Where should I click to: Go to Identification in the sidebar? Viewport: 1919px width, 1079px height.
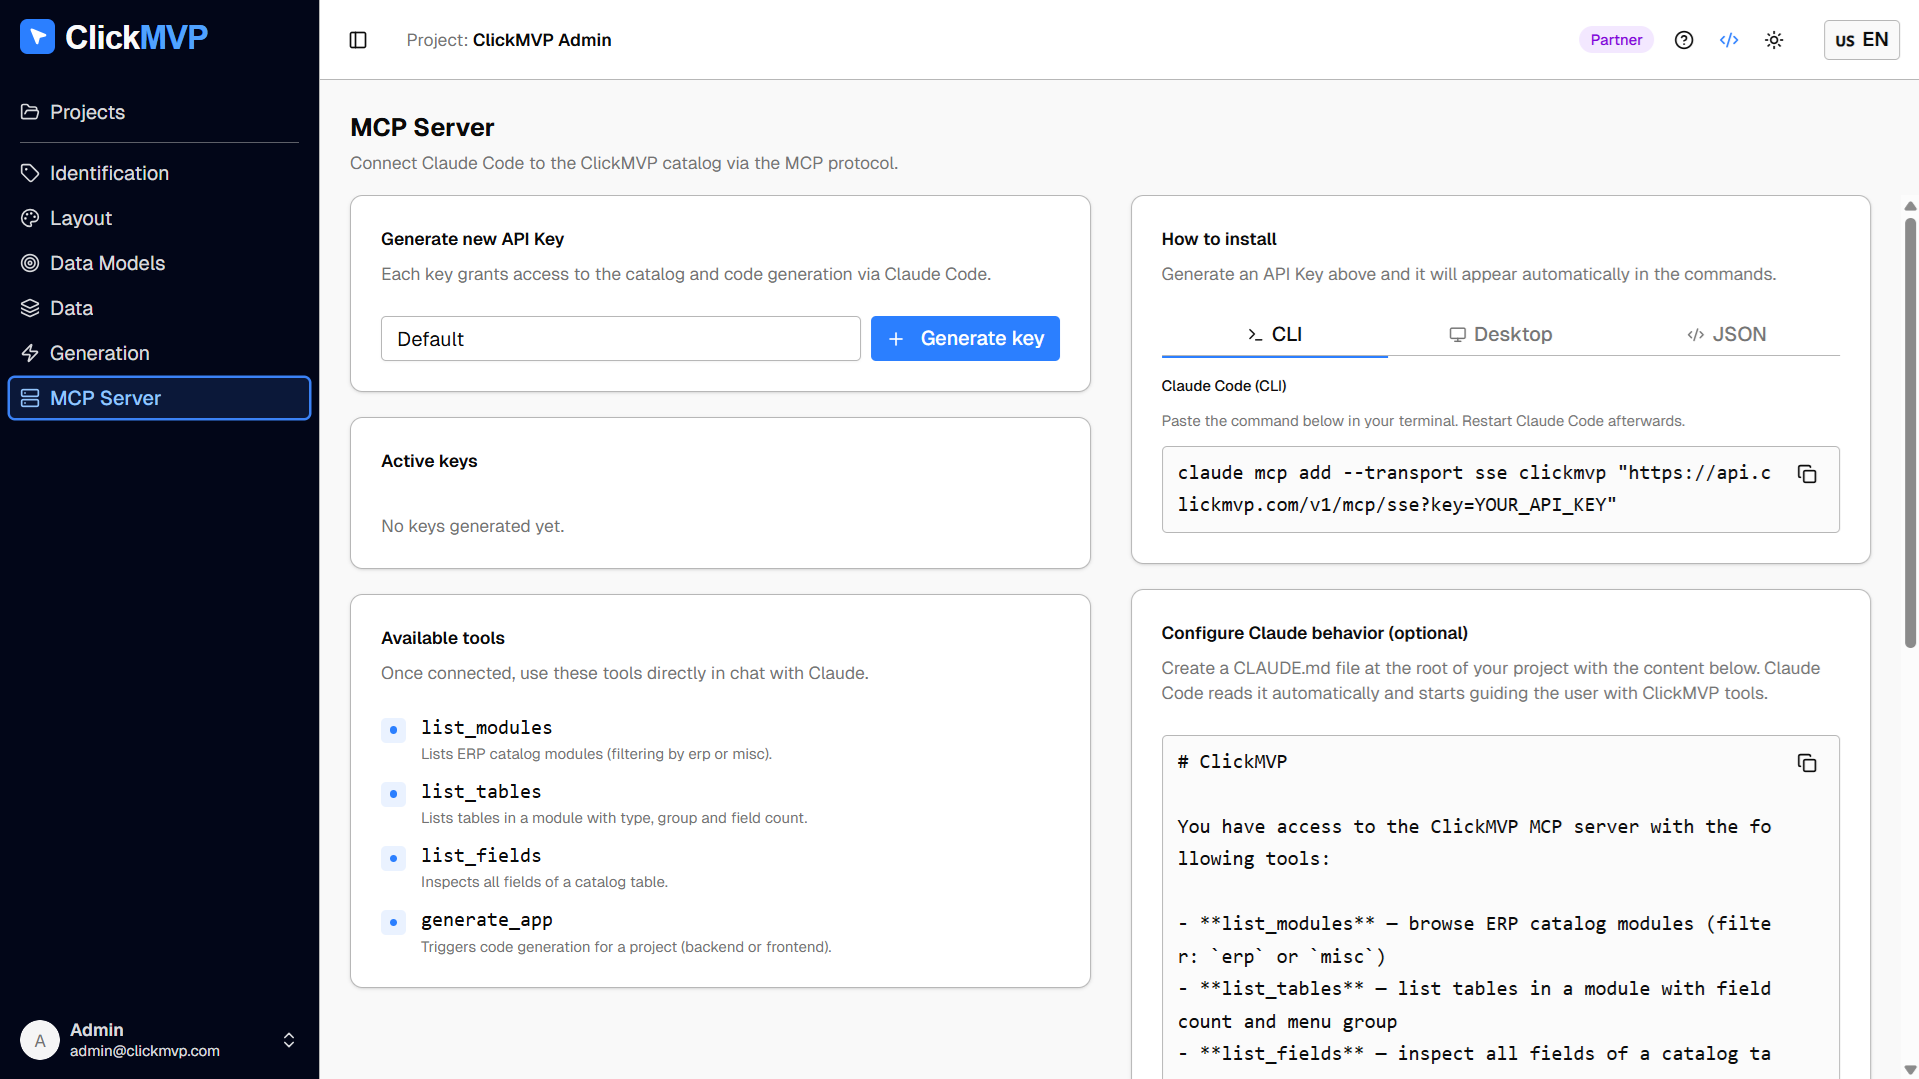coord(109,173)
